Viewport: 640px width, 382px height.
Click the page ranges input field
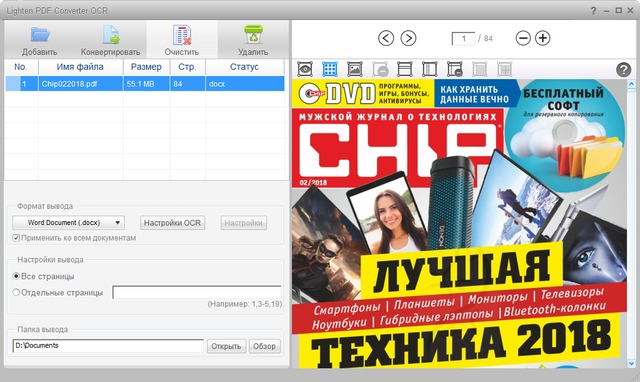click(197, 292)
